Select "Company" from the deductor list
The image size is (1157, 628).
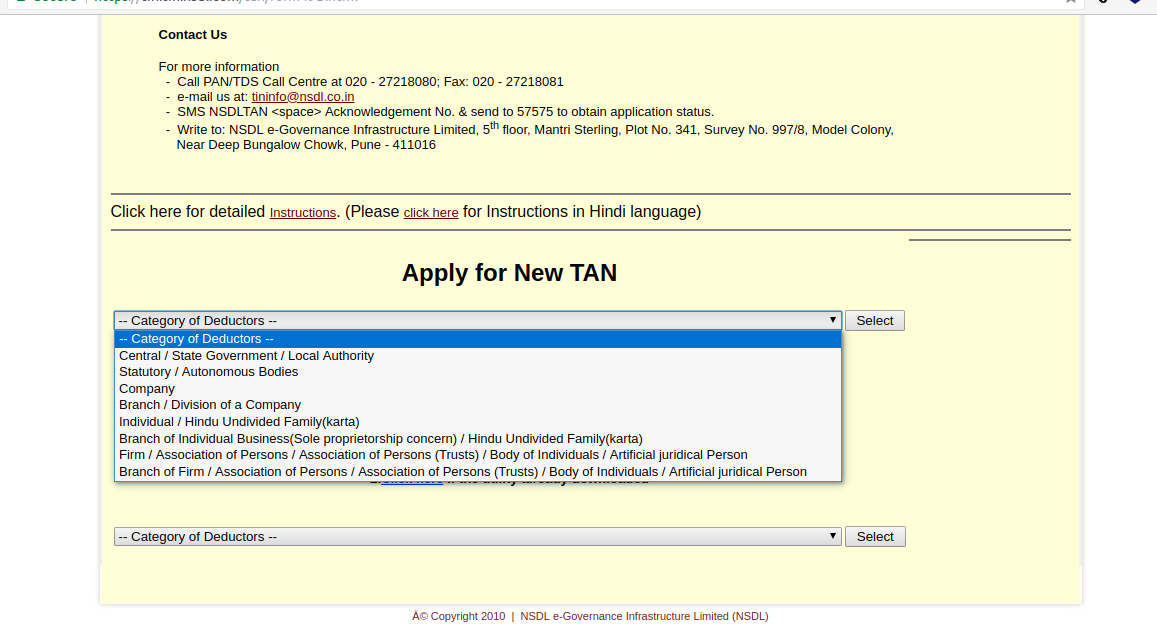pyautogui.click(x=146, y=388)
